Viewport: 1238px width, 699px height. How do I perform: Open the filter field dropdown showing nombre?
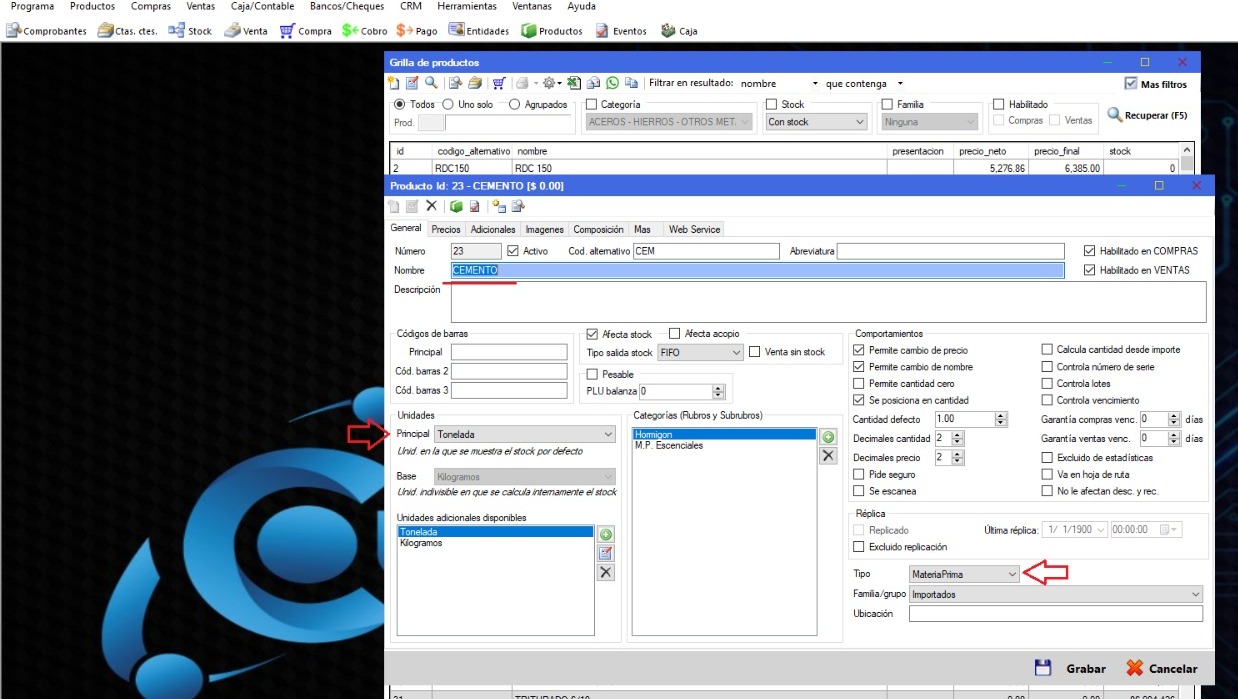780,84
